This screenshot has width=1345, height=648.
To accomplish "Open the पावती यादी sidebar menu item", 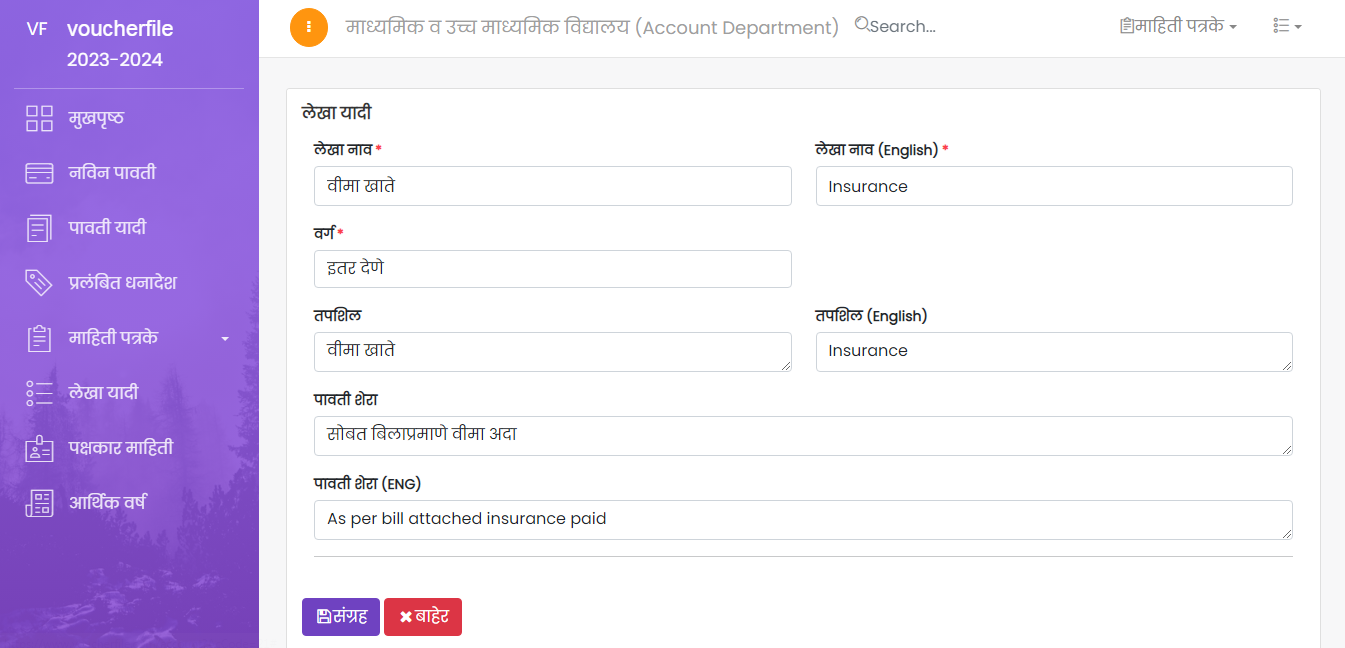I will coord(107,228).
